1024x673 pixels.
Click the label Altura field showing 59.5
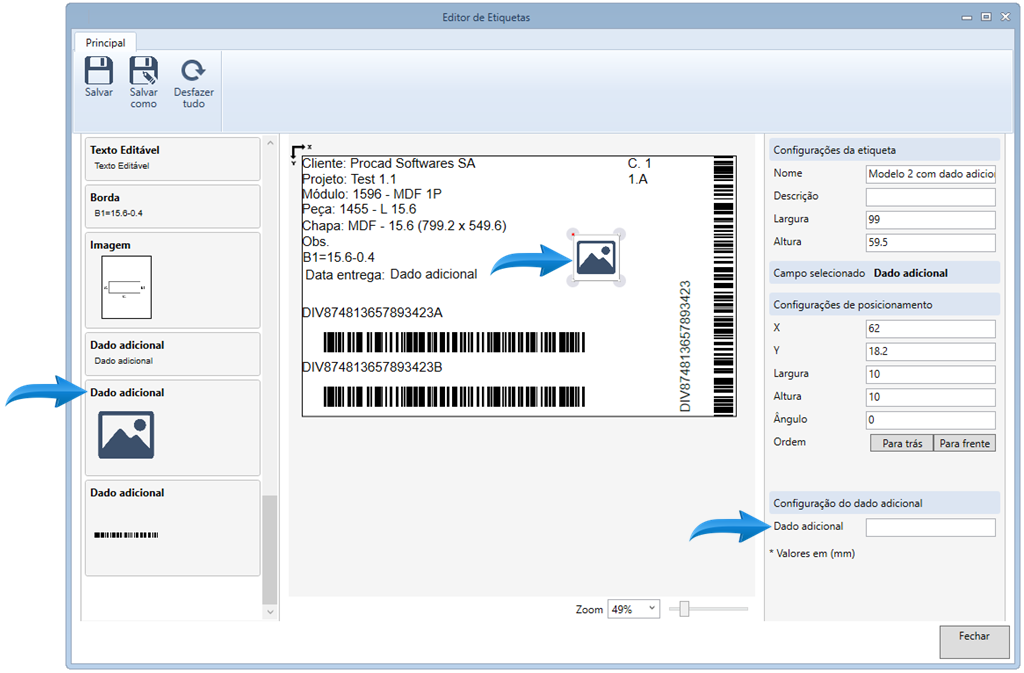point(931,242)
